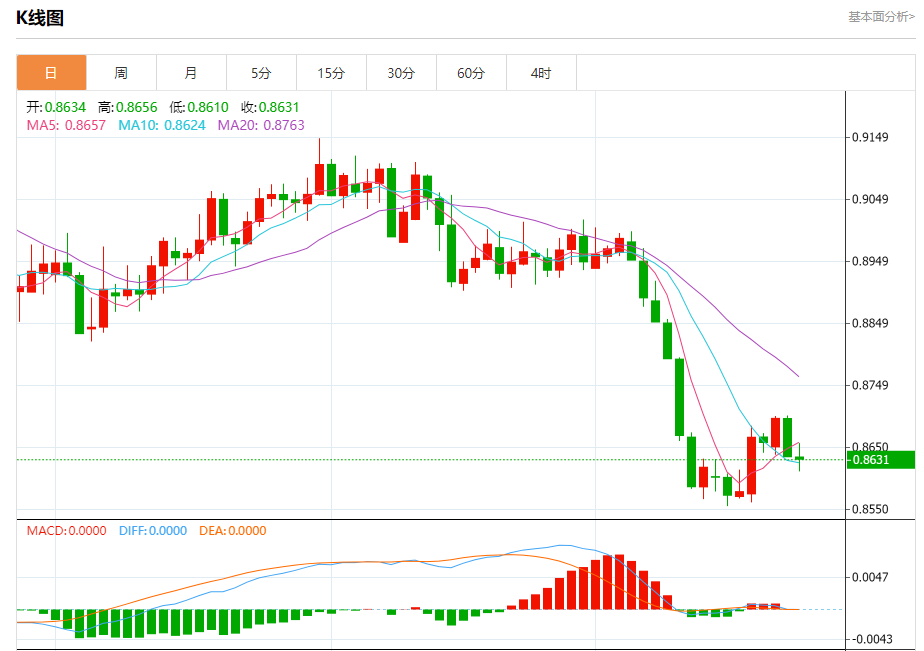Click the MA20 indicator label
Viewport: 924px width, 651px height.
(x=261, y=125)
